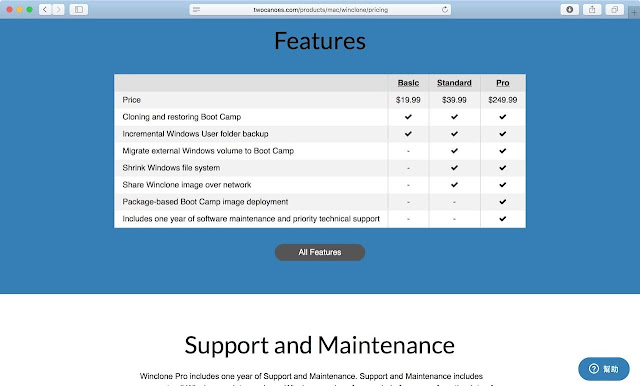Click the Standard price $39.99
The height and width of the screenshot is (386, 640).
click(454, 100)
